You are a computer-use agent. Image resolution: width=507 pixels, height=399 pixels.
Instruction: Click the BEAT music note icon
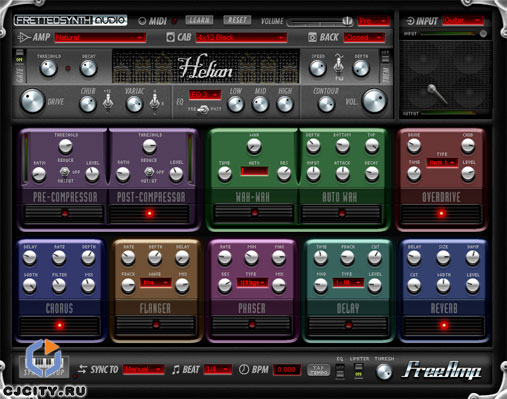[x=176, y=369]
